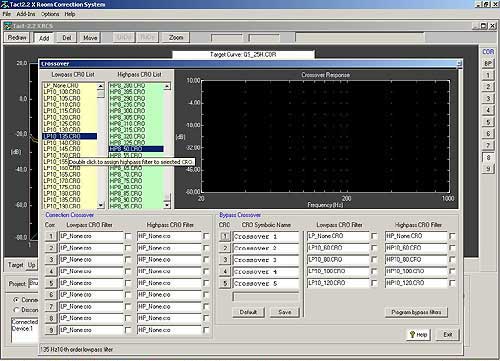Click the Add toolbar button
The height and width of the screenshot is (361, 500).
point(44,38)
